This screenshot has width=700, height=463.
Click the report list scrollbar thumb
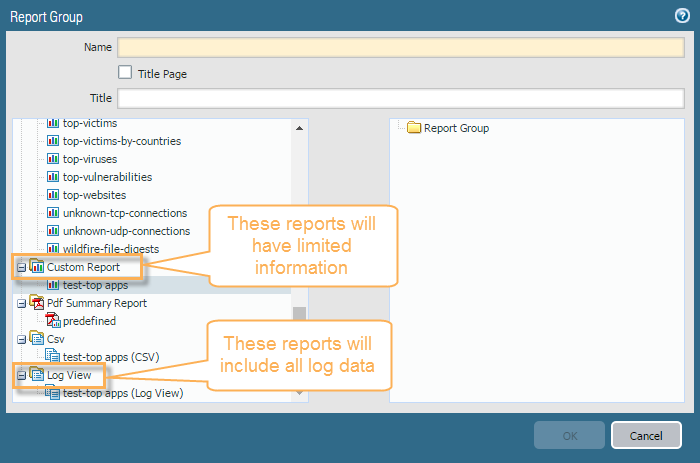pyautogui.click(x=300, y=314)
